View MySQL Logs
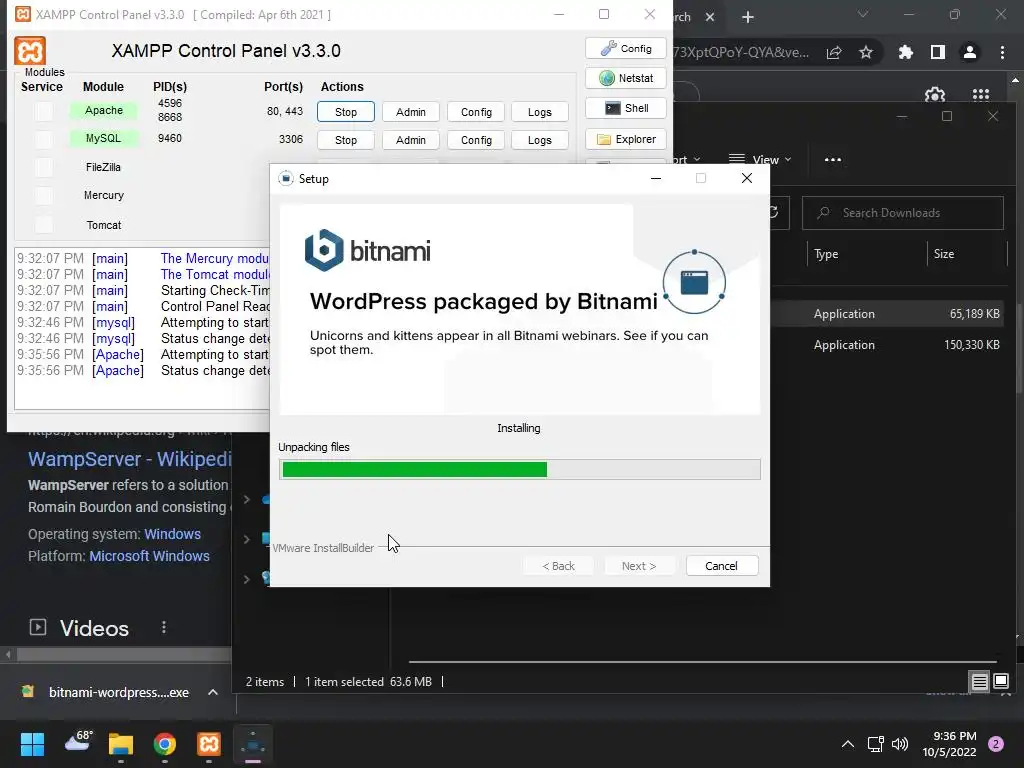The height and width of the screenshot is (768, 1024). [x=539, y=140]
